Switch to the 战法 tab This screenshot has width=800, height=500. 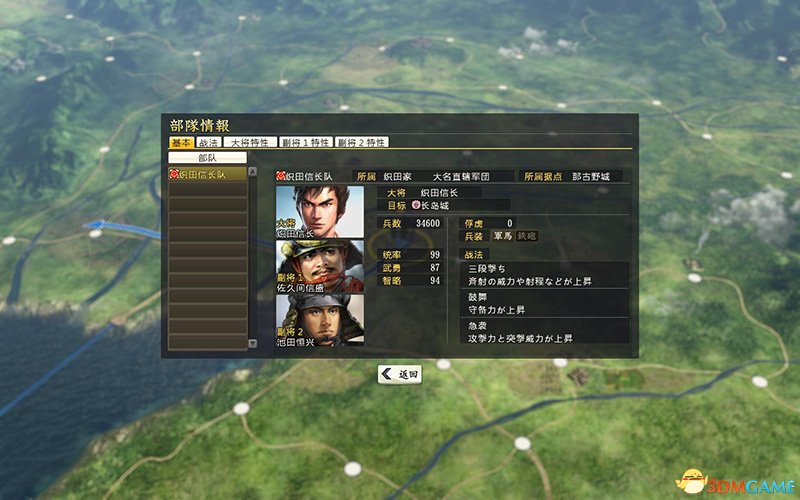pos(209,142)
